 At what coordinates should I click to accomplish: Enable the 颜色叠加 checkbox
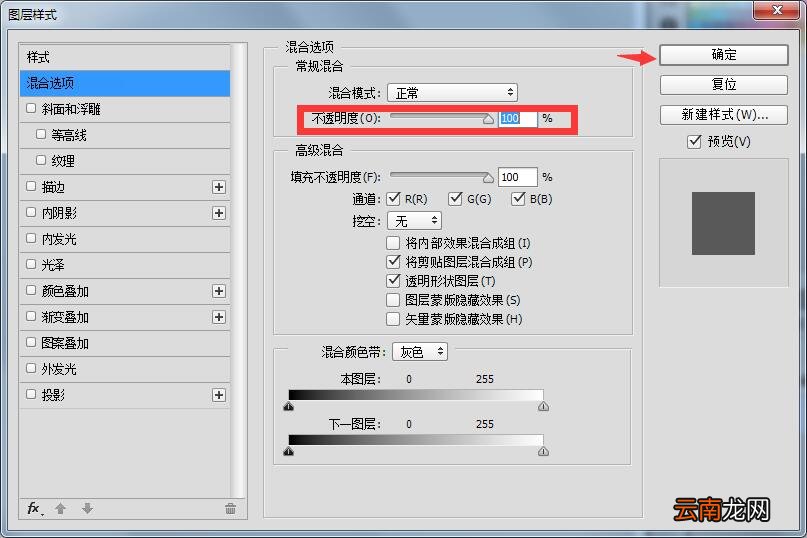pyautogui.click(x=31, y=290)
